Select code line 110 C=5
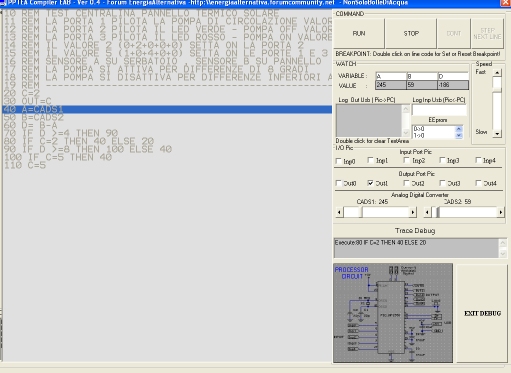 point(167,165)
